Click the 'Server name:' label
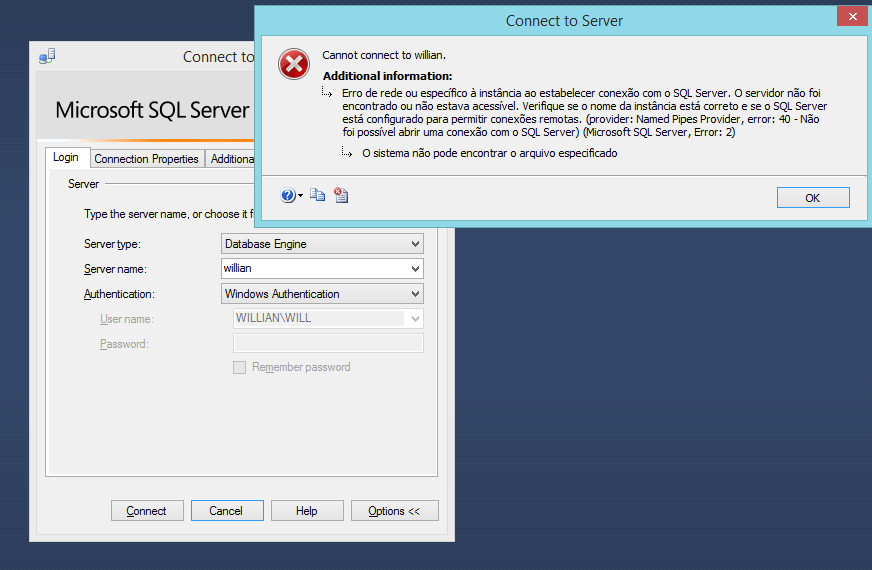Screen dimensions: 872x570 pos(115,269)
